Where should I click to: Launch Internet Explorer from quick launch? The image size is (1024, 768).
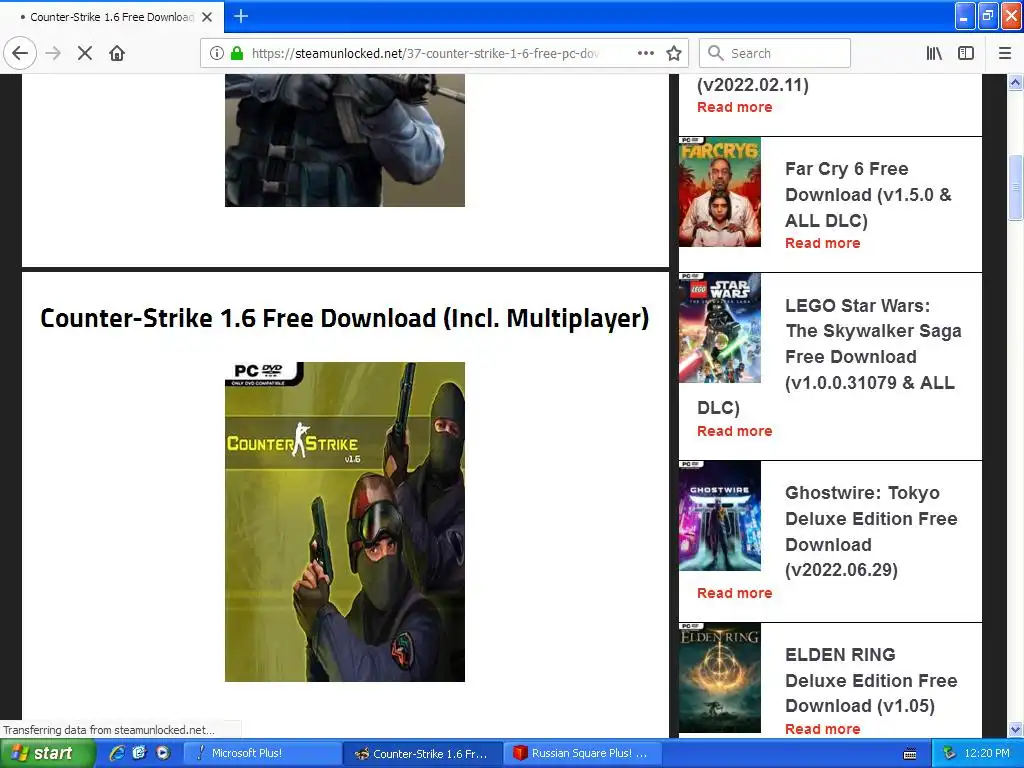[117, 753]
